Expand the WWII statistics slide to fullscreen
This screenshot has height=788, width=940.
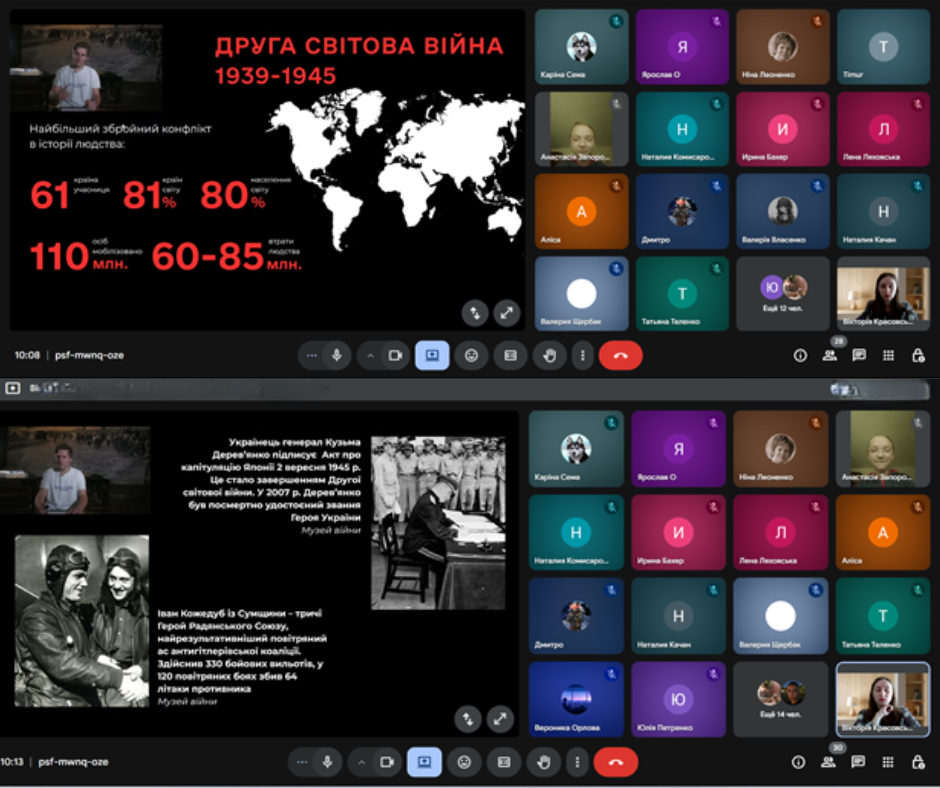click(x=507, y=313)
